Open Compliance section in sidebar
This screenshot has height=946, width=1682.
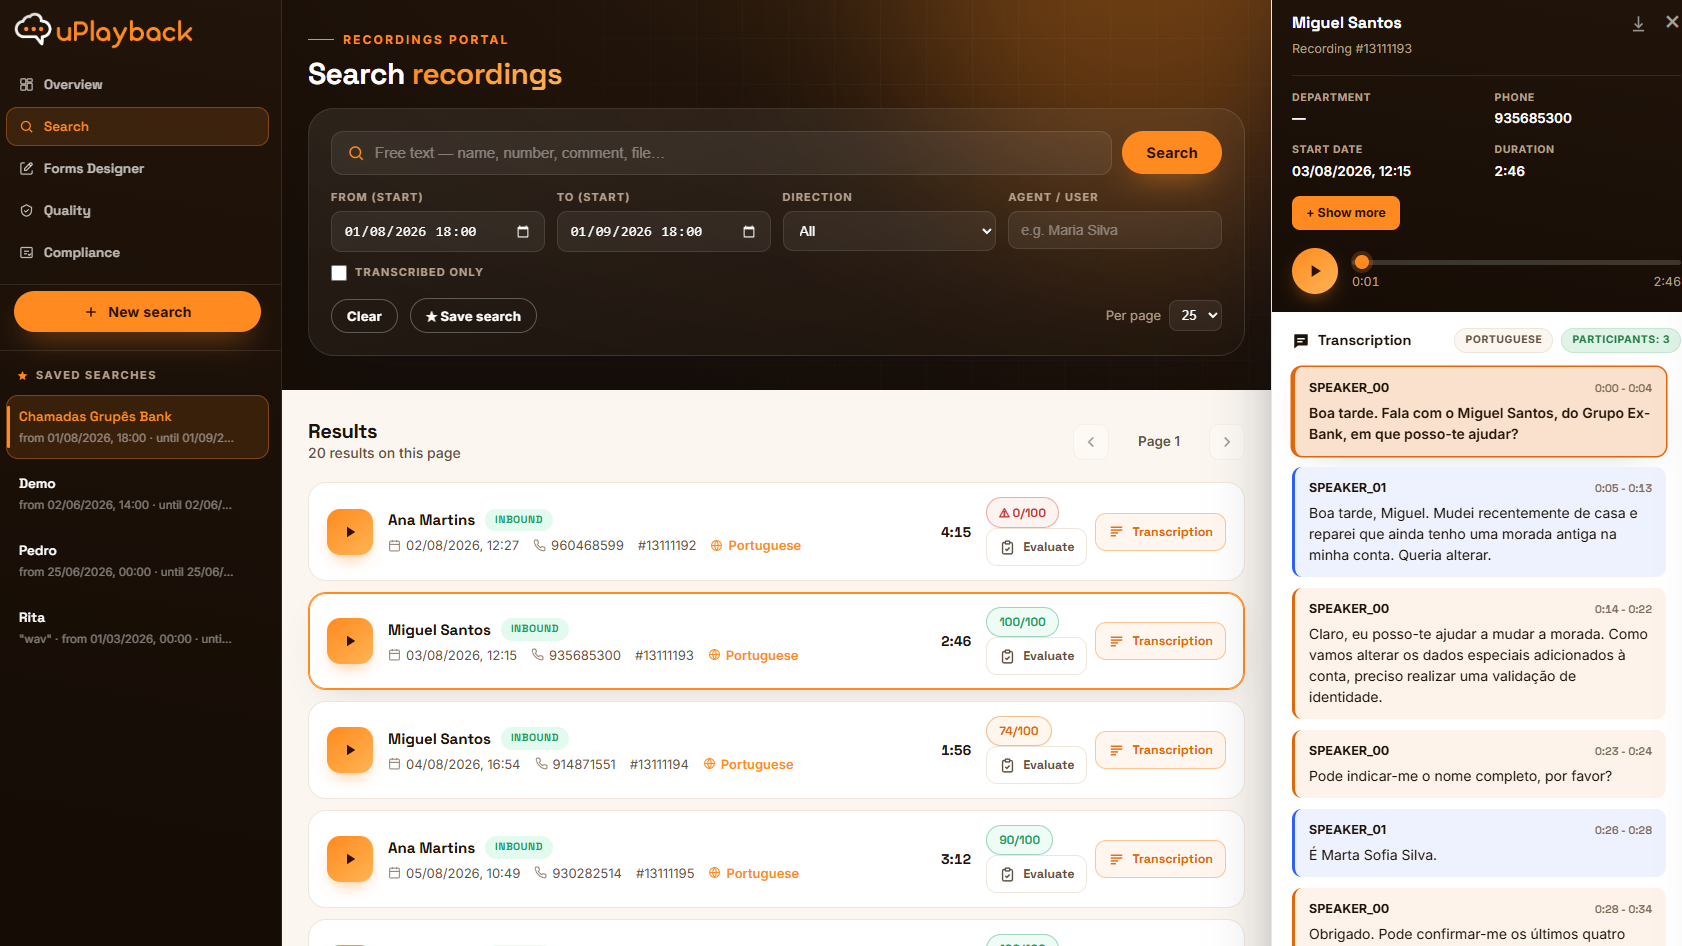[137, 253]
